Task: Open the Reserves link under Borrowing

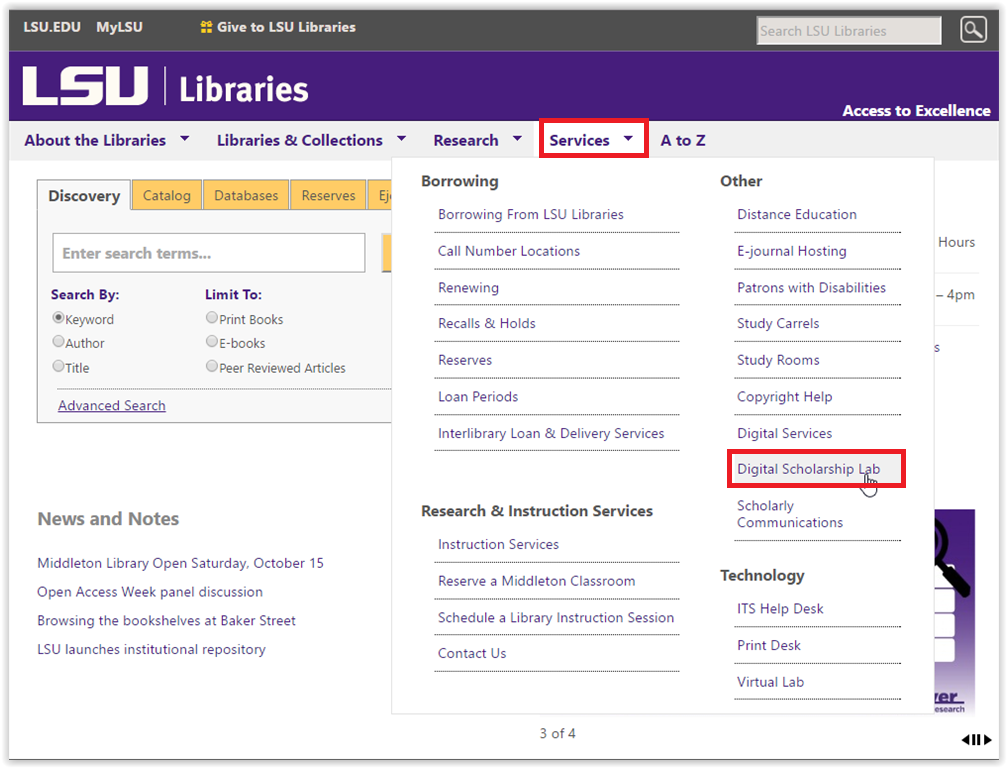Action: click(465, 360)
